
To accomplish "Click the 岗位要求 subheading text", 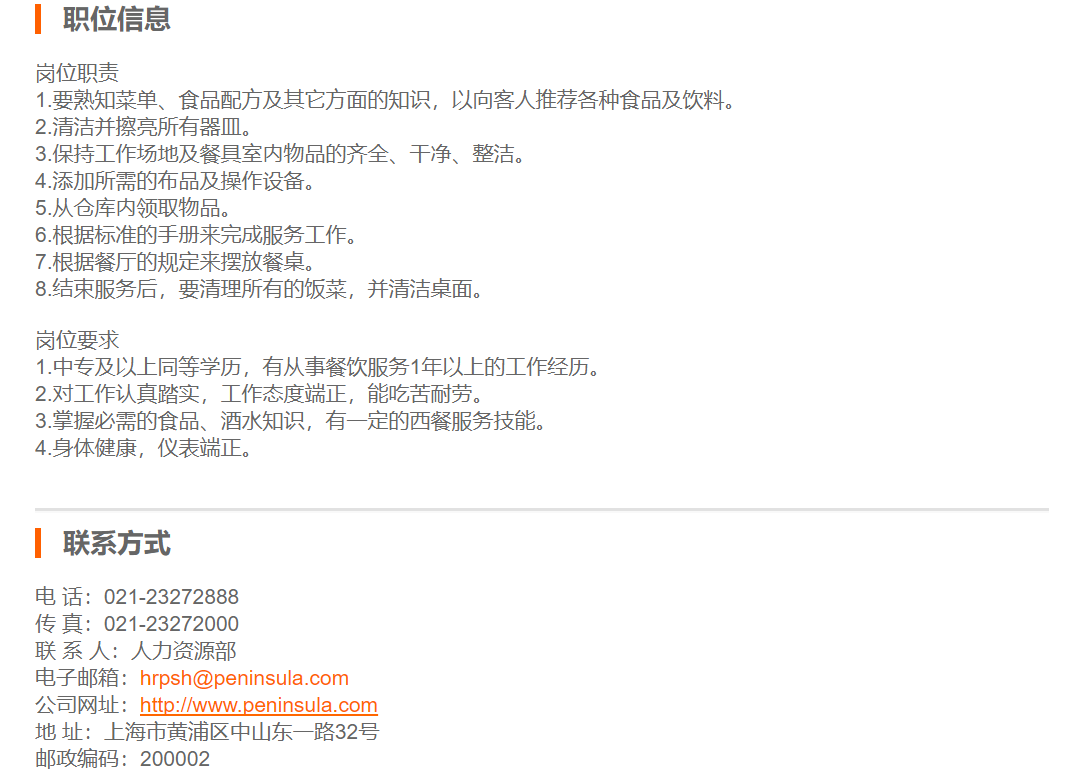I will coord(77,340).
